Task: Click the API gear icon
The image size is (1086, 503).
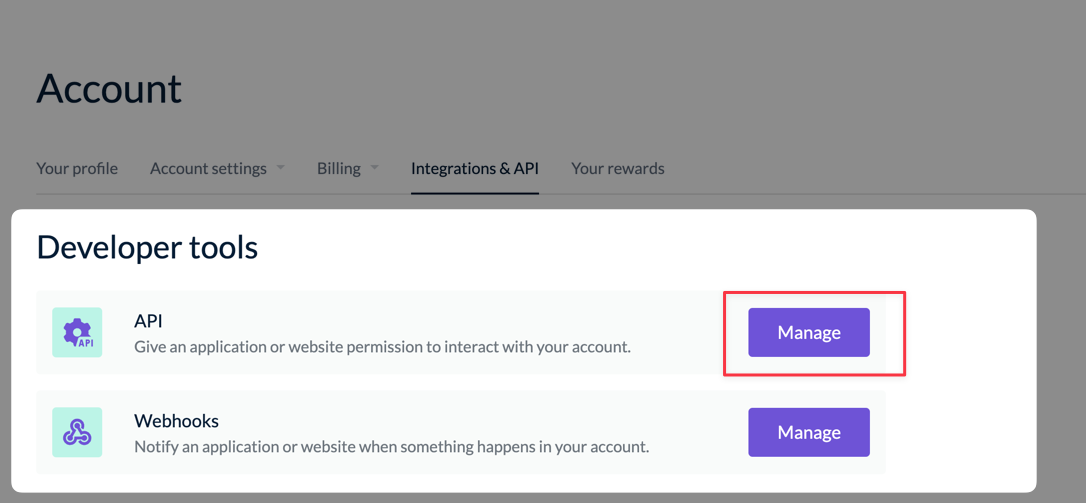Action: tap(77, 332)
